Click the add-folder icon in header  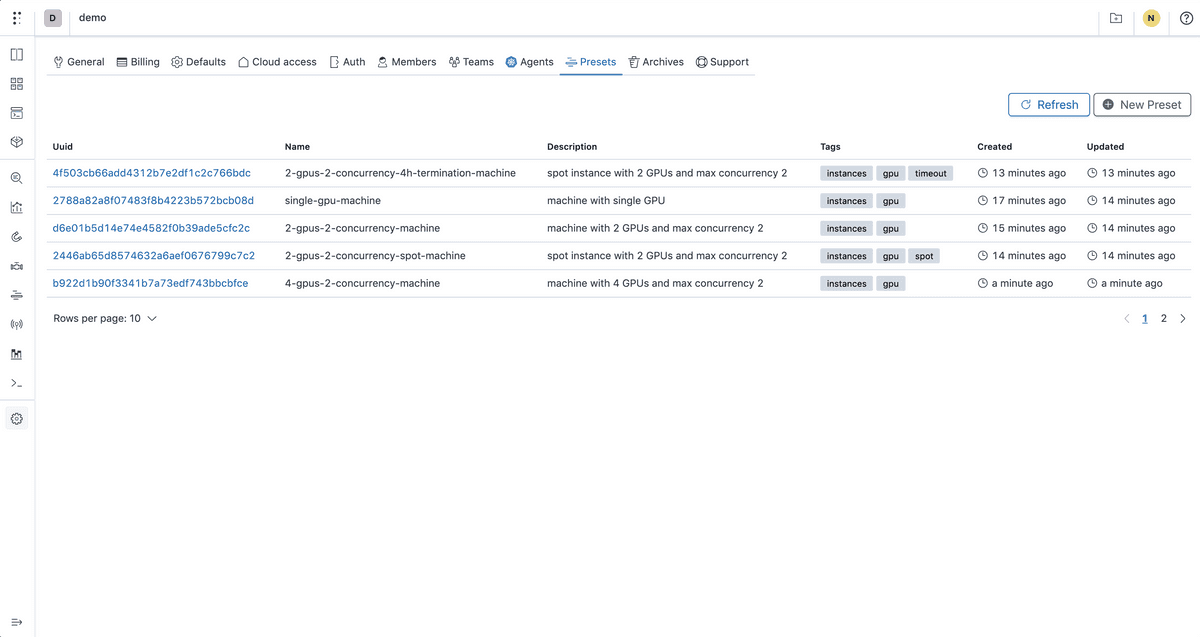tap(1116, 18)
